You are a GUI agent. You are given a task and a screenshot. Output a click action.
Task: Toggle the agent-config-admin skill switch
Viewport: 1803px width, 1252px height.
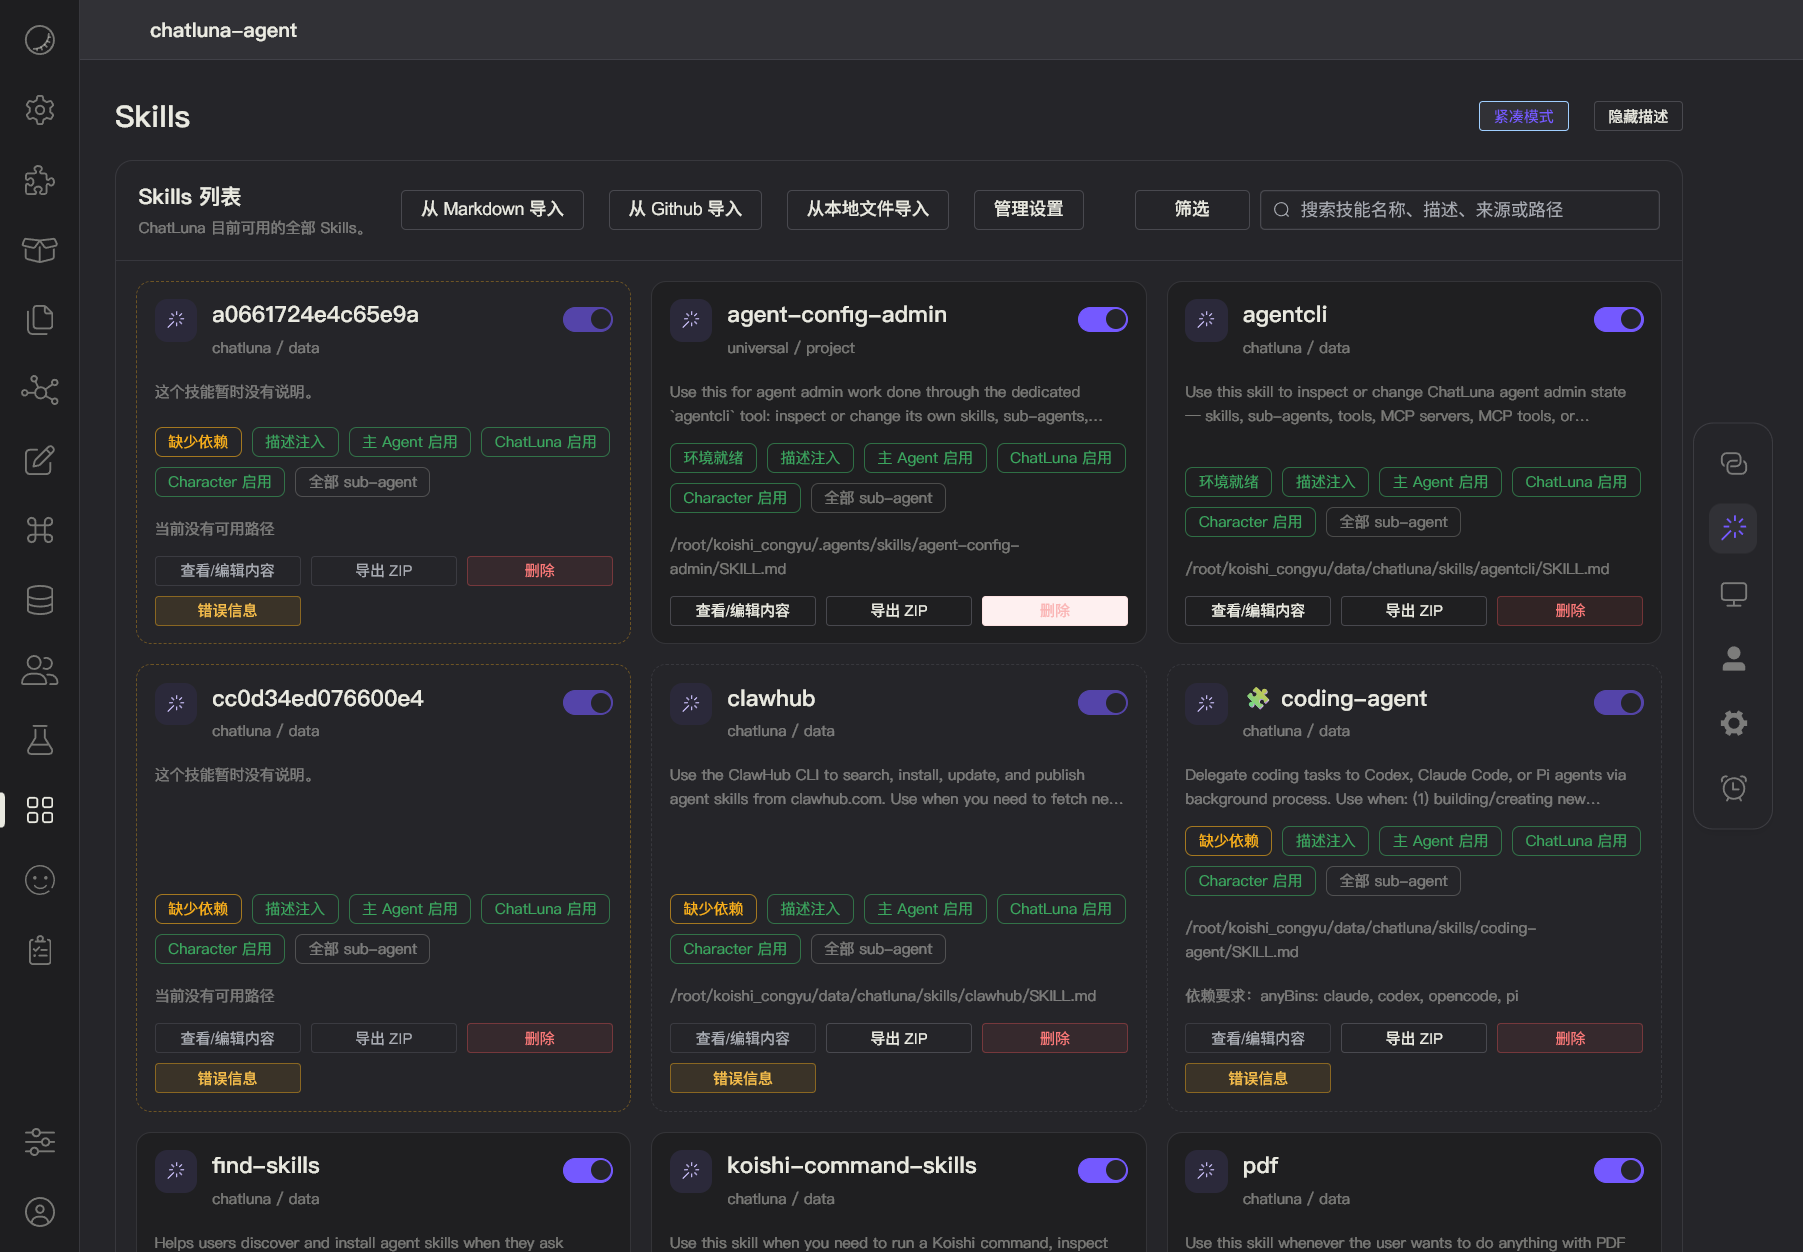coord(1103,319)
